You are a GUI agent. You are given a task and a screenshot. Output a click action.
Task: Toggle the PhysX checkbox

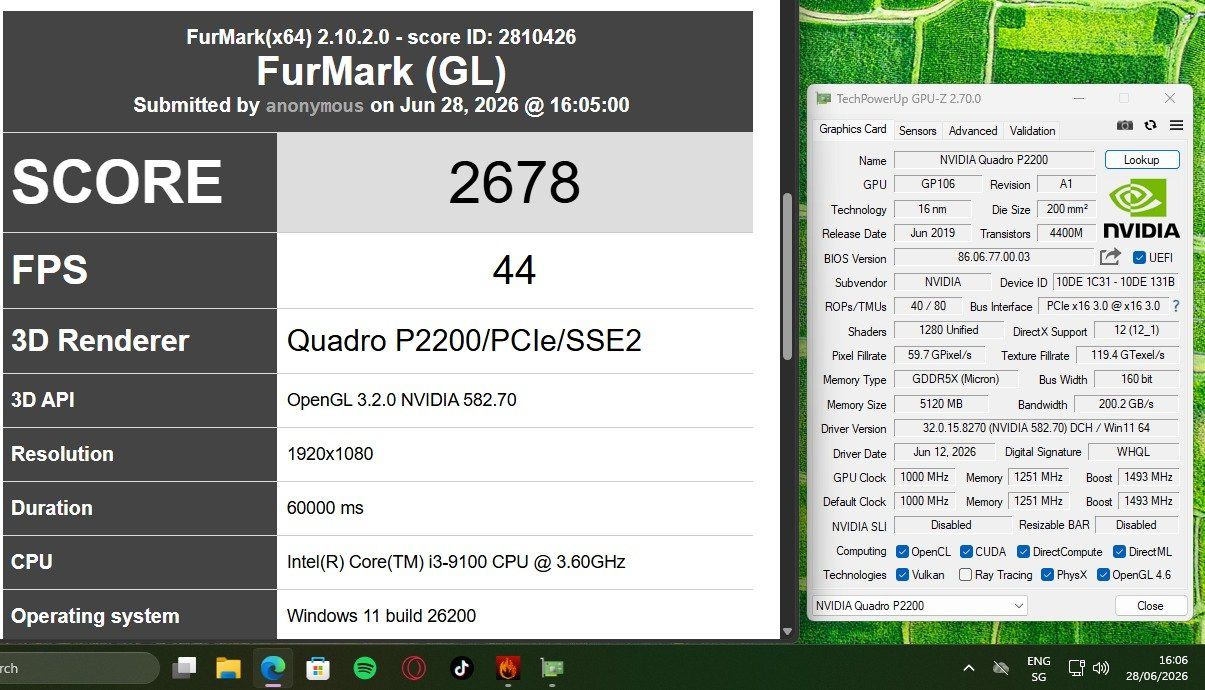tap(1047, 574)
